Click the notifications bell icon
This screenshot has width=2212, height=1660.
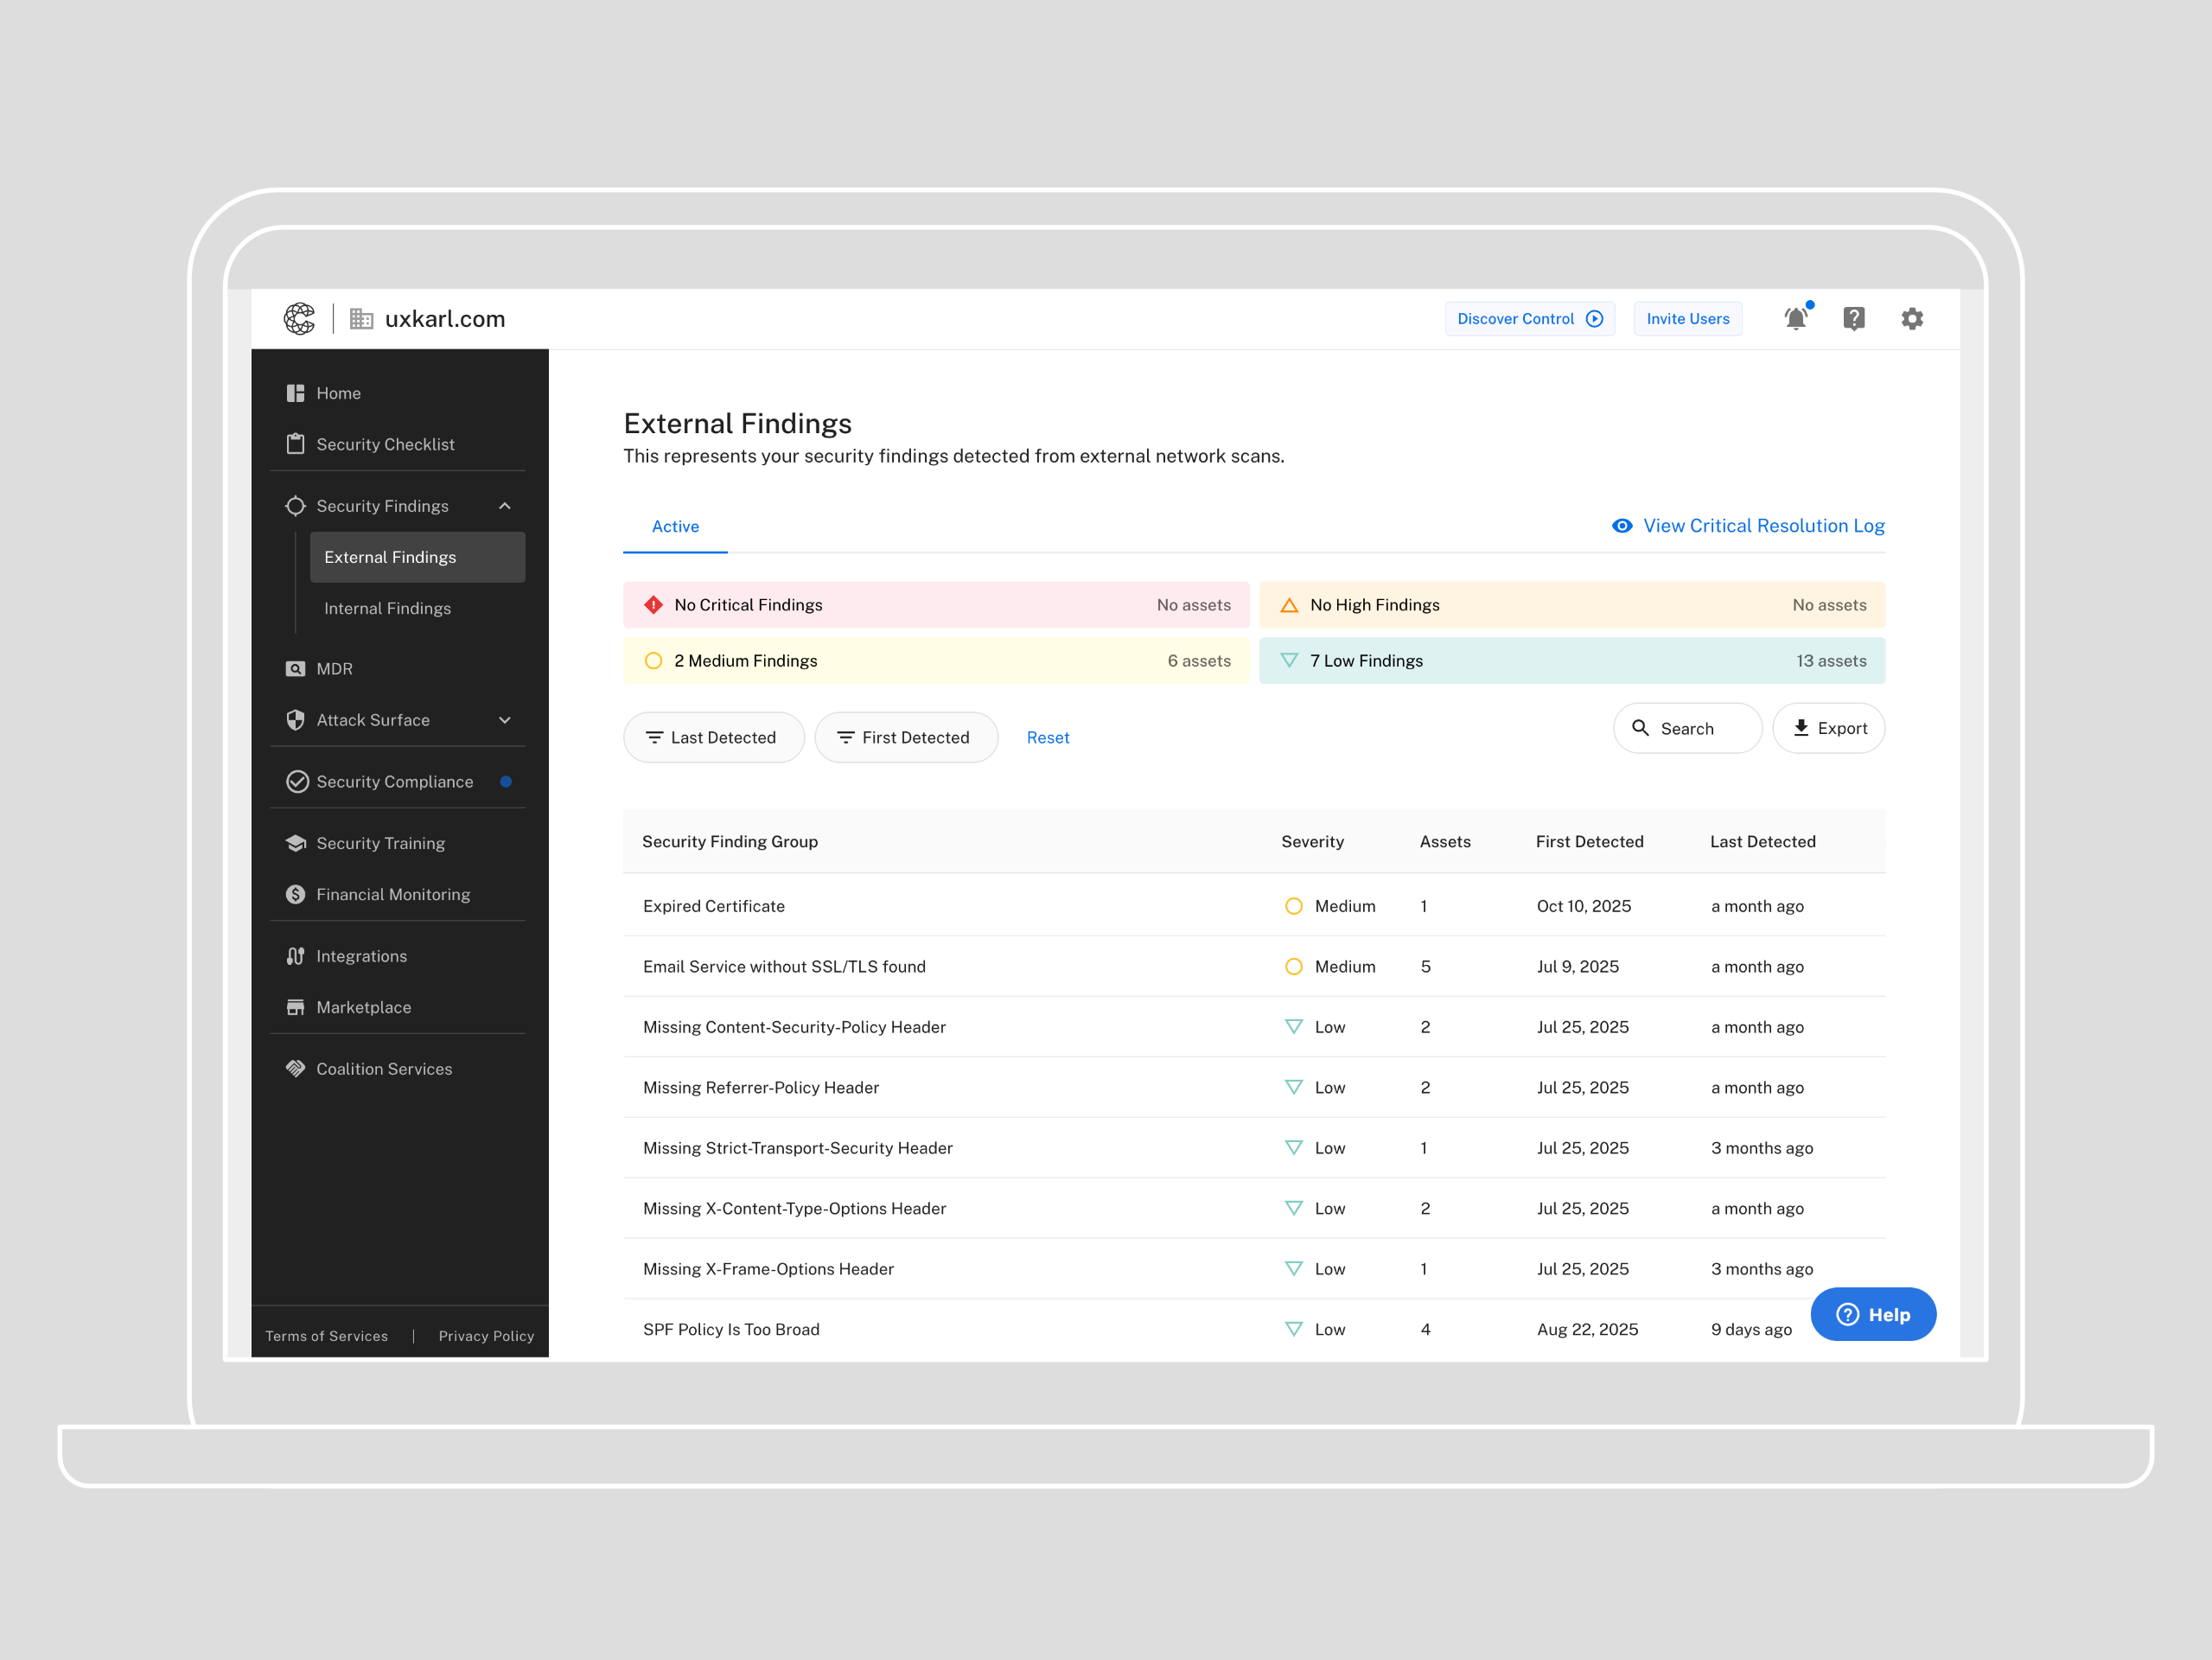tap(1796, 319)
